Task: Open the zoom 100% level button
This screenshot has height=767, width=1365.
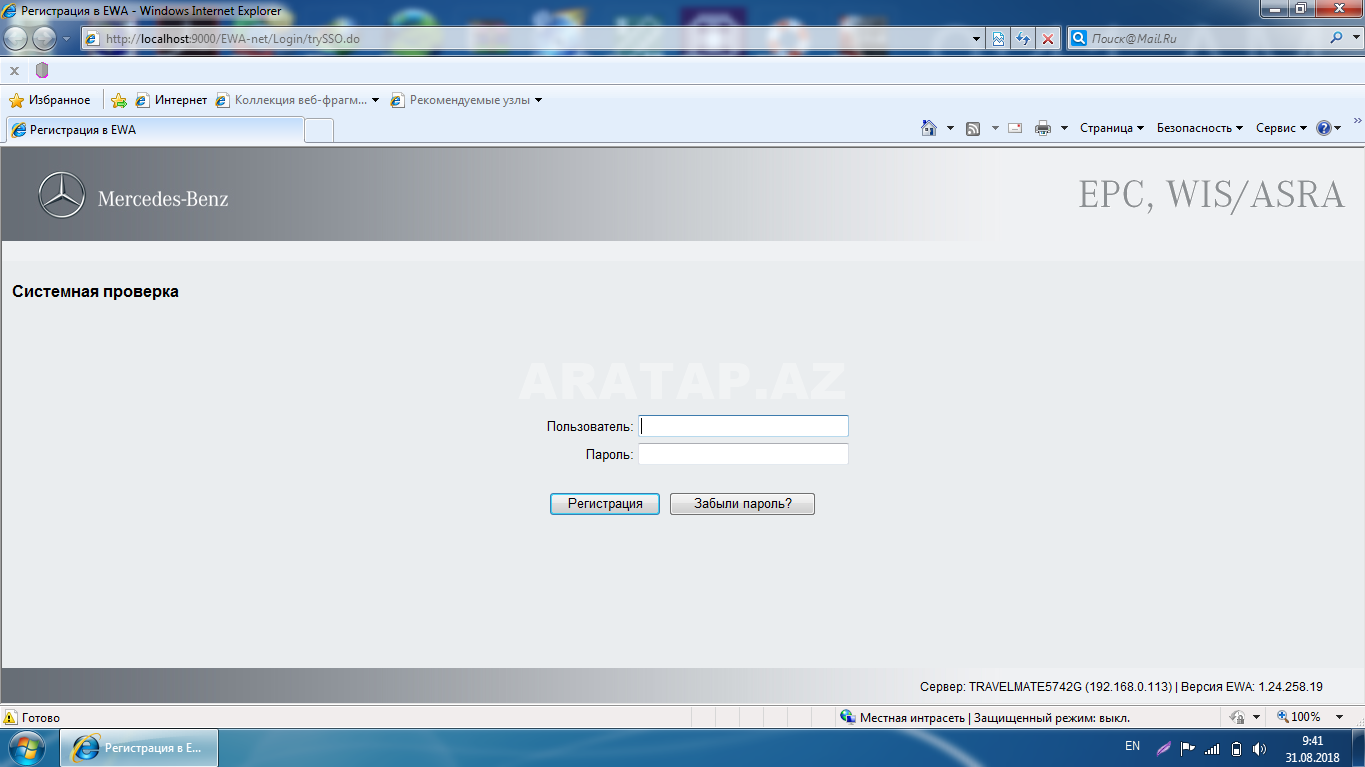Action: (x=1300, y=717)
